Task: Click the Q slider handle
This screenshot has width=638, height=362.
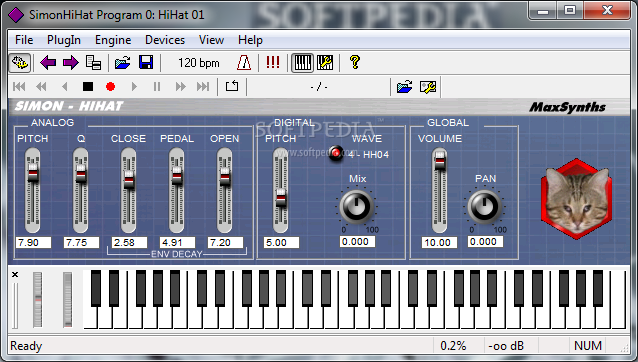Action: point(81,173)
